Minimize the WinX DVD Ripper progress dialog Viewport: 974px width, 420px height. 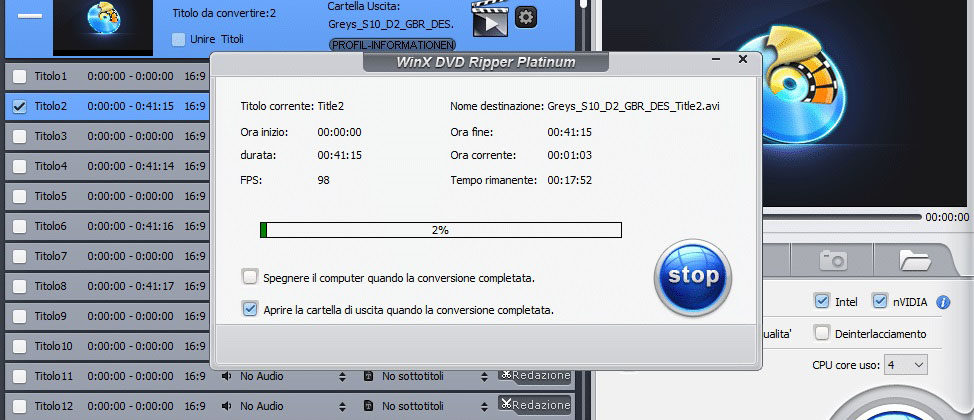(716, 60)
